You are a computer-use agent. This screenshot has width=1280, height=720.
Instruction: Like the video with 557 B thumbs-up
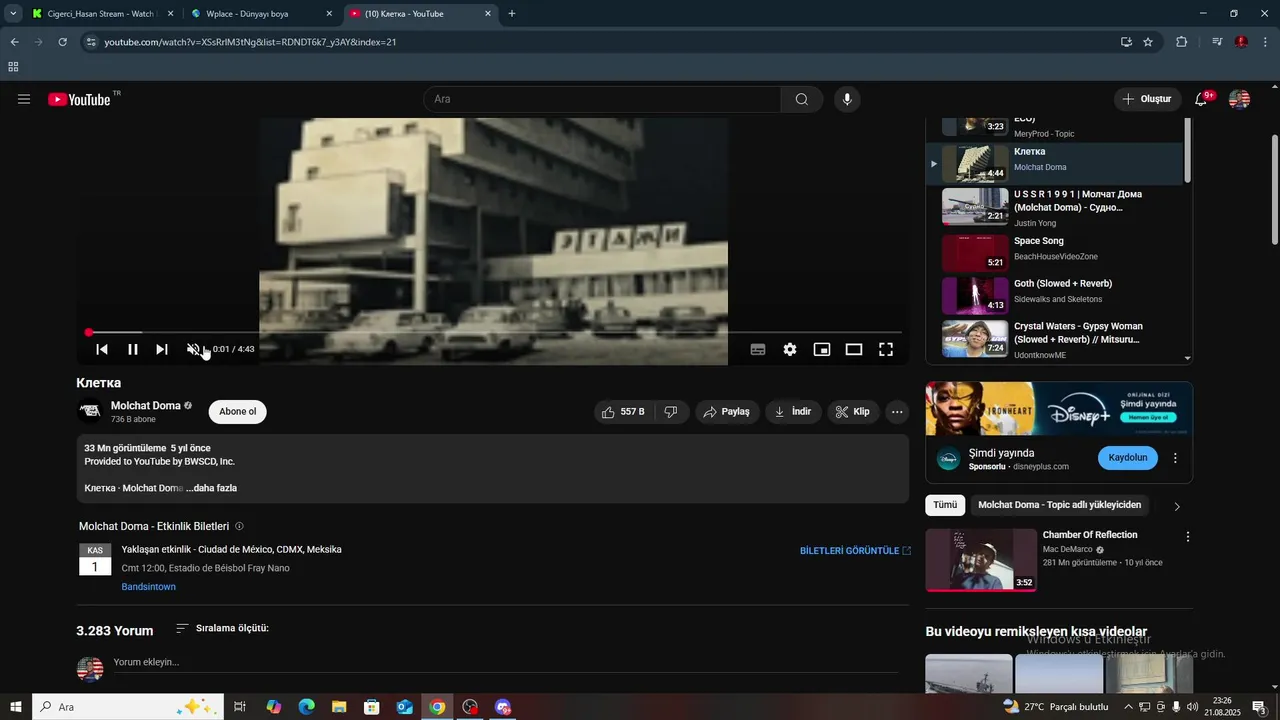(x=624, y=412)
